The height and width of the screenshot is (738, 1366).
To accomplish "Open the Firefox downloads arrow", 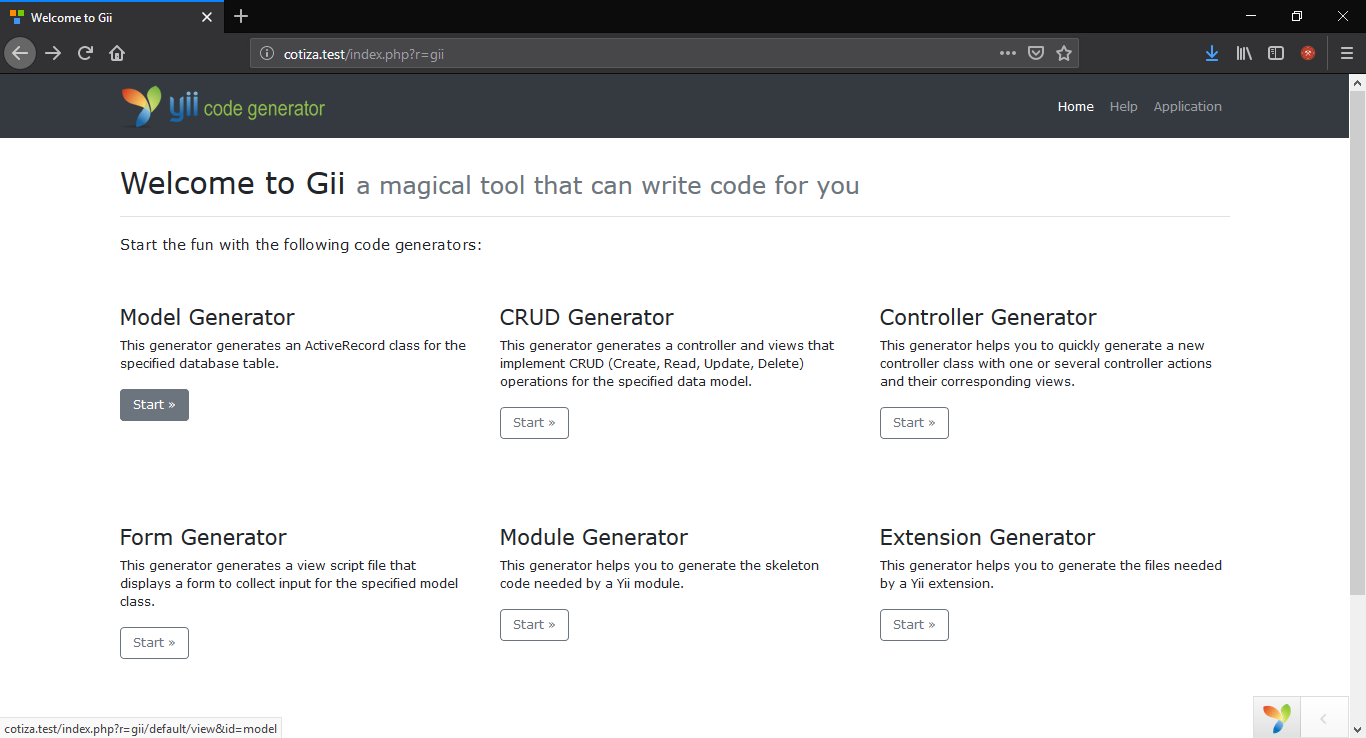I will pos(1211,53).
